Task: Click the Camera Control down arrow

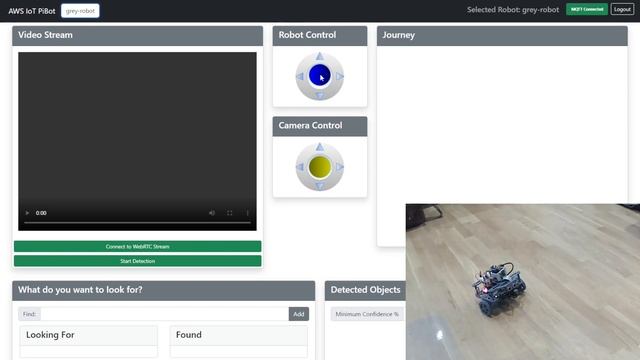Action: [x=320, y=187]
